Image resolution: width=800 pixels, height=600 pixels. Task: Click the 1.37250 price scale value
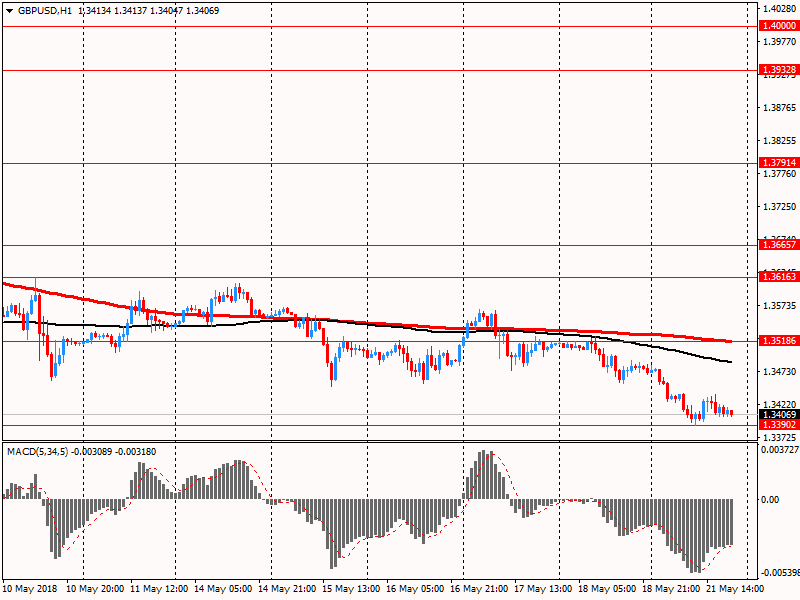[x=780, y=207]
